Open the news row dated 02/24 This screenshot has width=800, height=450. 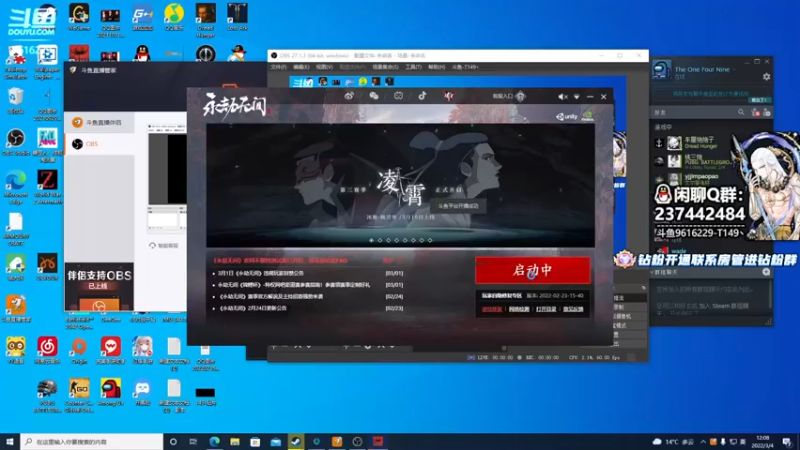308,296
